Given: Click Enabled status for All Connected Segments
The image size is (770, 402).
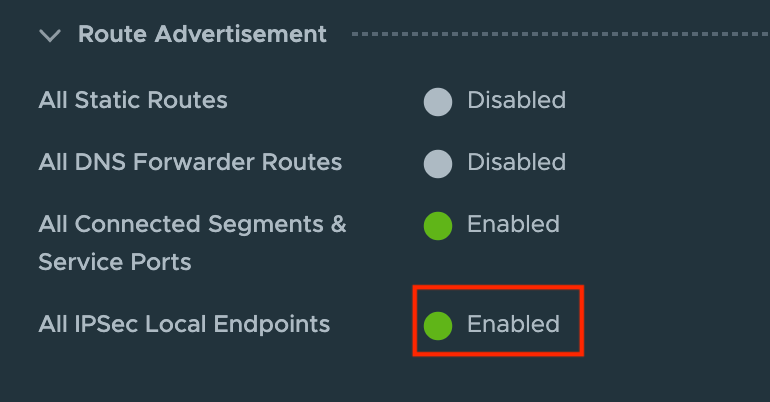Looking at the screenshot, I should point(513,224).
